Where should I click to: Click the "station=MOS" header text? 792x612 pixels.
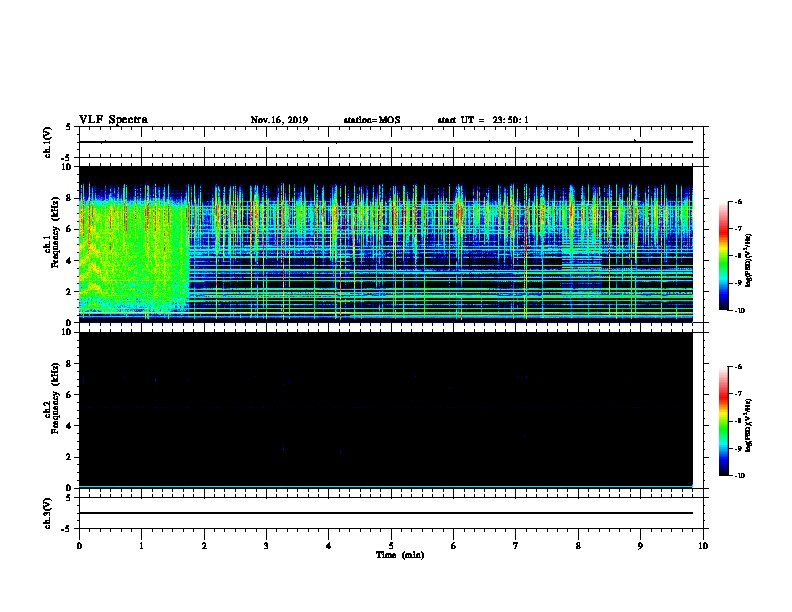pyautogui.click(x=372, y=120)
